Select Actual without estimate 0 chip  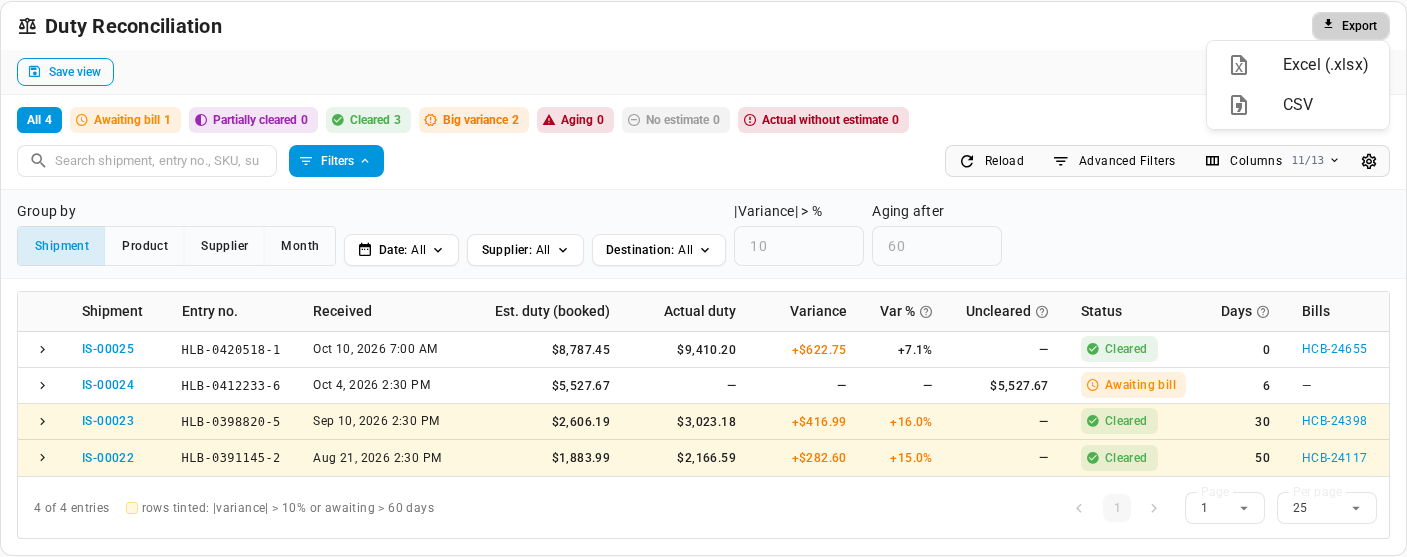point(823,120)
